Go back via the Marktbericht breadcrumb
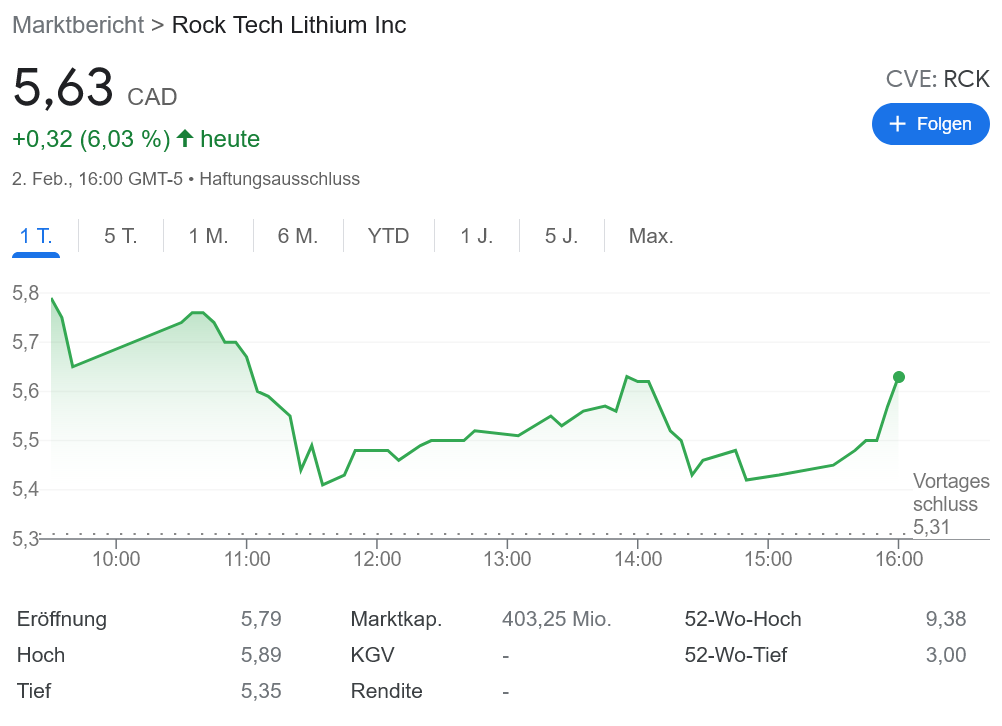 [78, 25]
